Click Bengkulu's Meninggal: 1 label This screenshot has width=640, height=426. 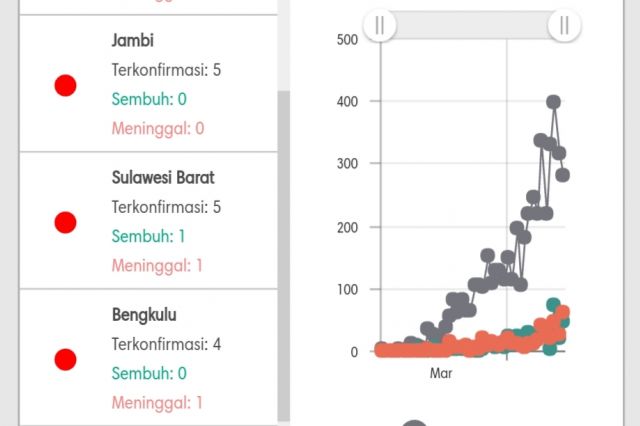(x=157, y=403)
